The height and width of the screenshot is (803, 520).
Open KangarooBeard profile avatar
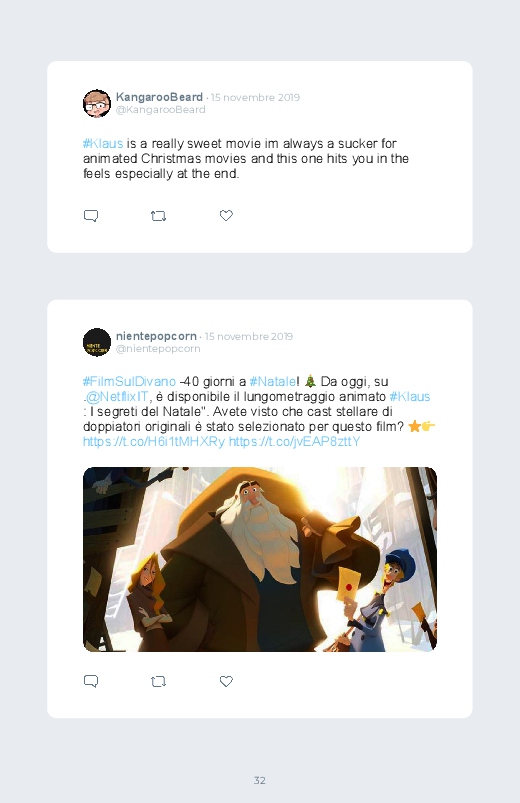coord(97,103)
